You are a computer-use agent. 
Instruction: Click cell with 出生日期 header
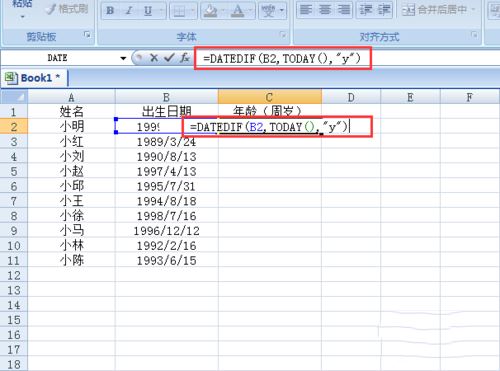pos(166,111)
